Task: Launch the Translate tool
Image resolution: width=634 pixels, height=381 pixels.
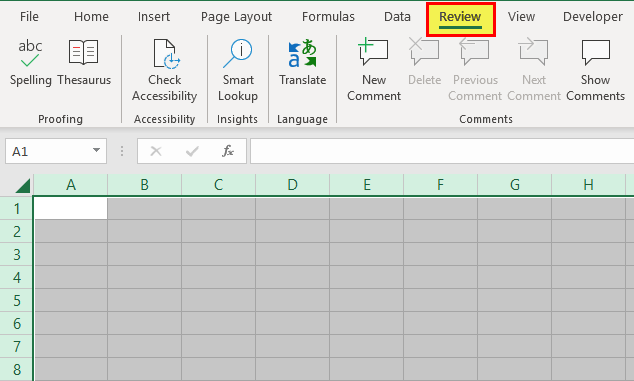Action: click(302, 63)
